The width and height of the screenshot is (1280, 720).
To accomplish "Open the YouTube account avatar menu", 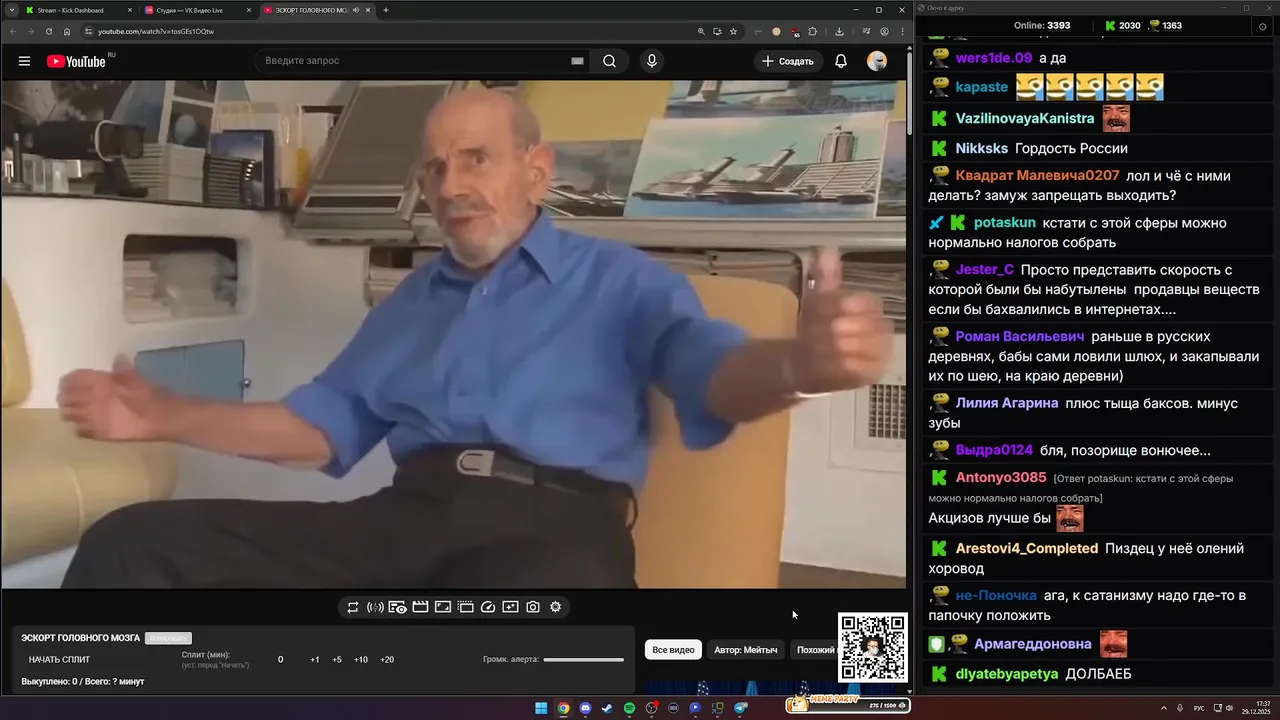I will 877,61.
